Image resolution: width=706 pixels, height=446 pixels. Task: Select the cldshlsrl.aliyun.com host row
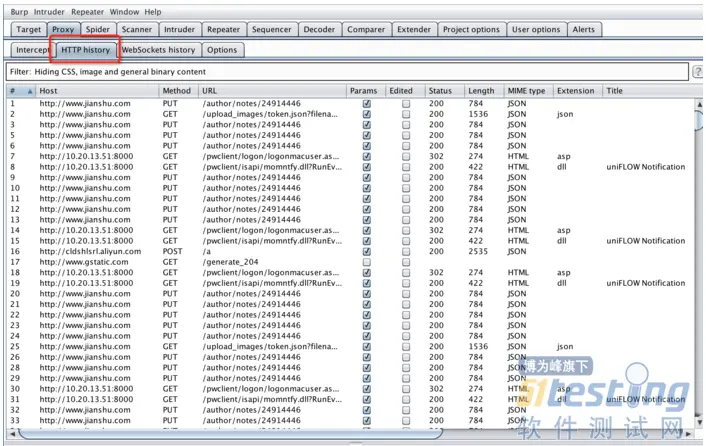click(x=90, y=251)
